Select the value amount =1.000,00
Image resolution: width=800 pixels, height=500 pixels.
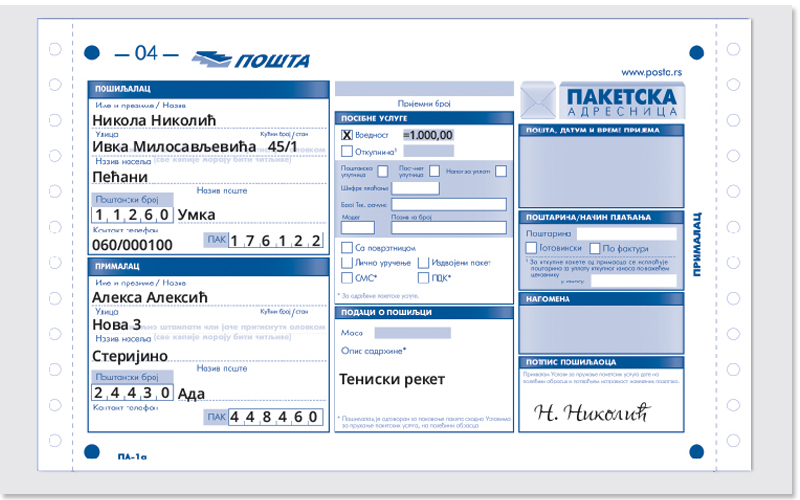pos(428,135)
